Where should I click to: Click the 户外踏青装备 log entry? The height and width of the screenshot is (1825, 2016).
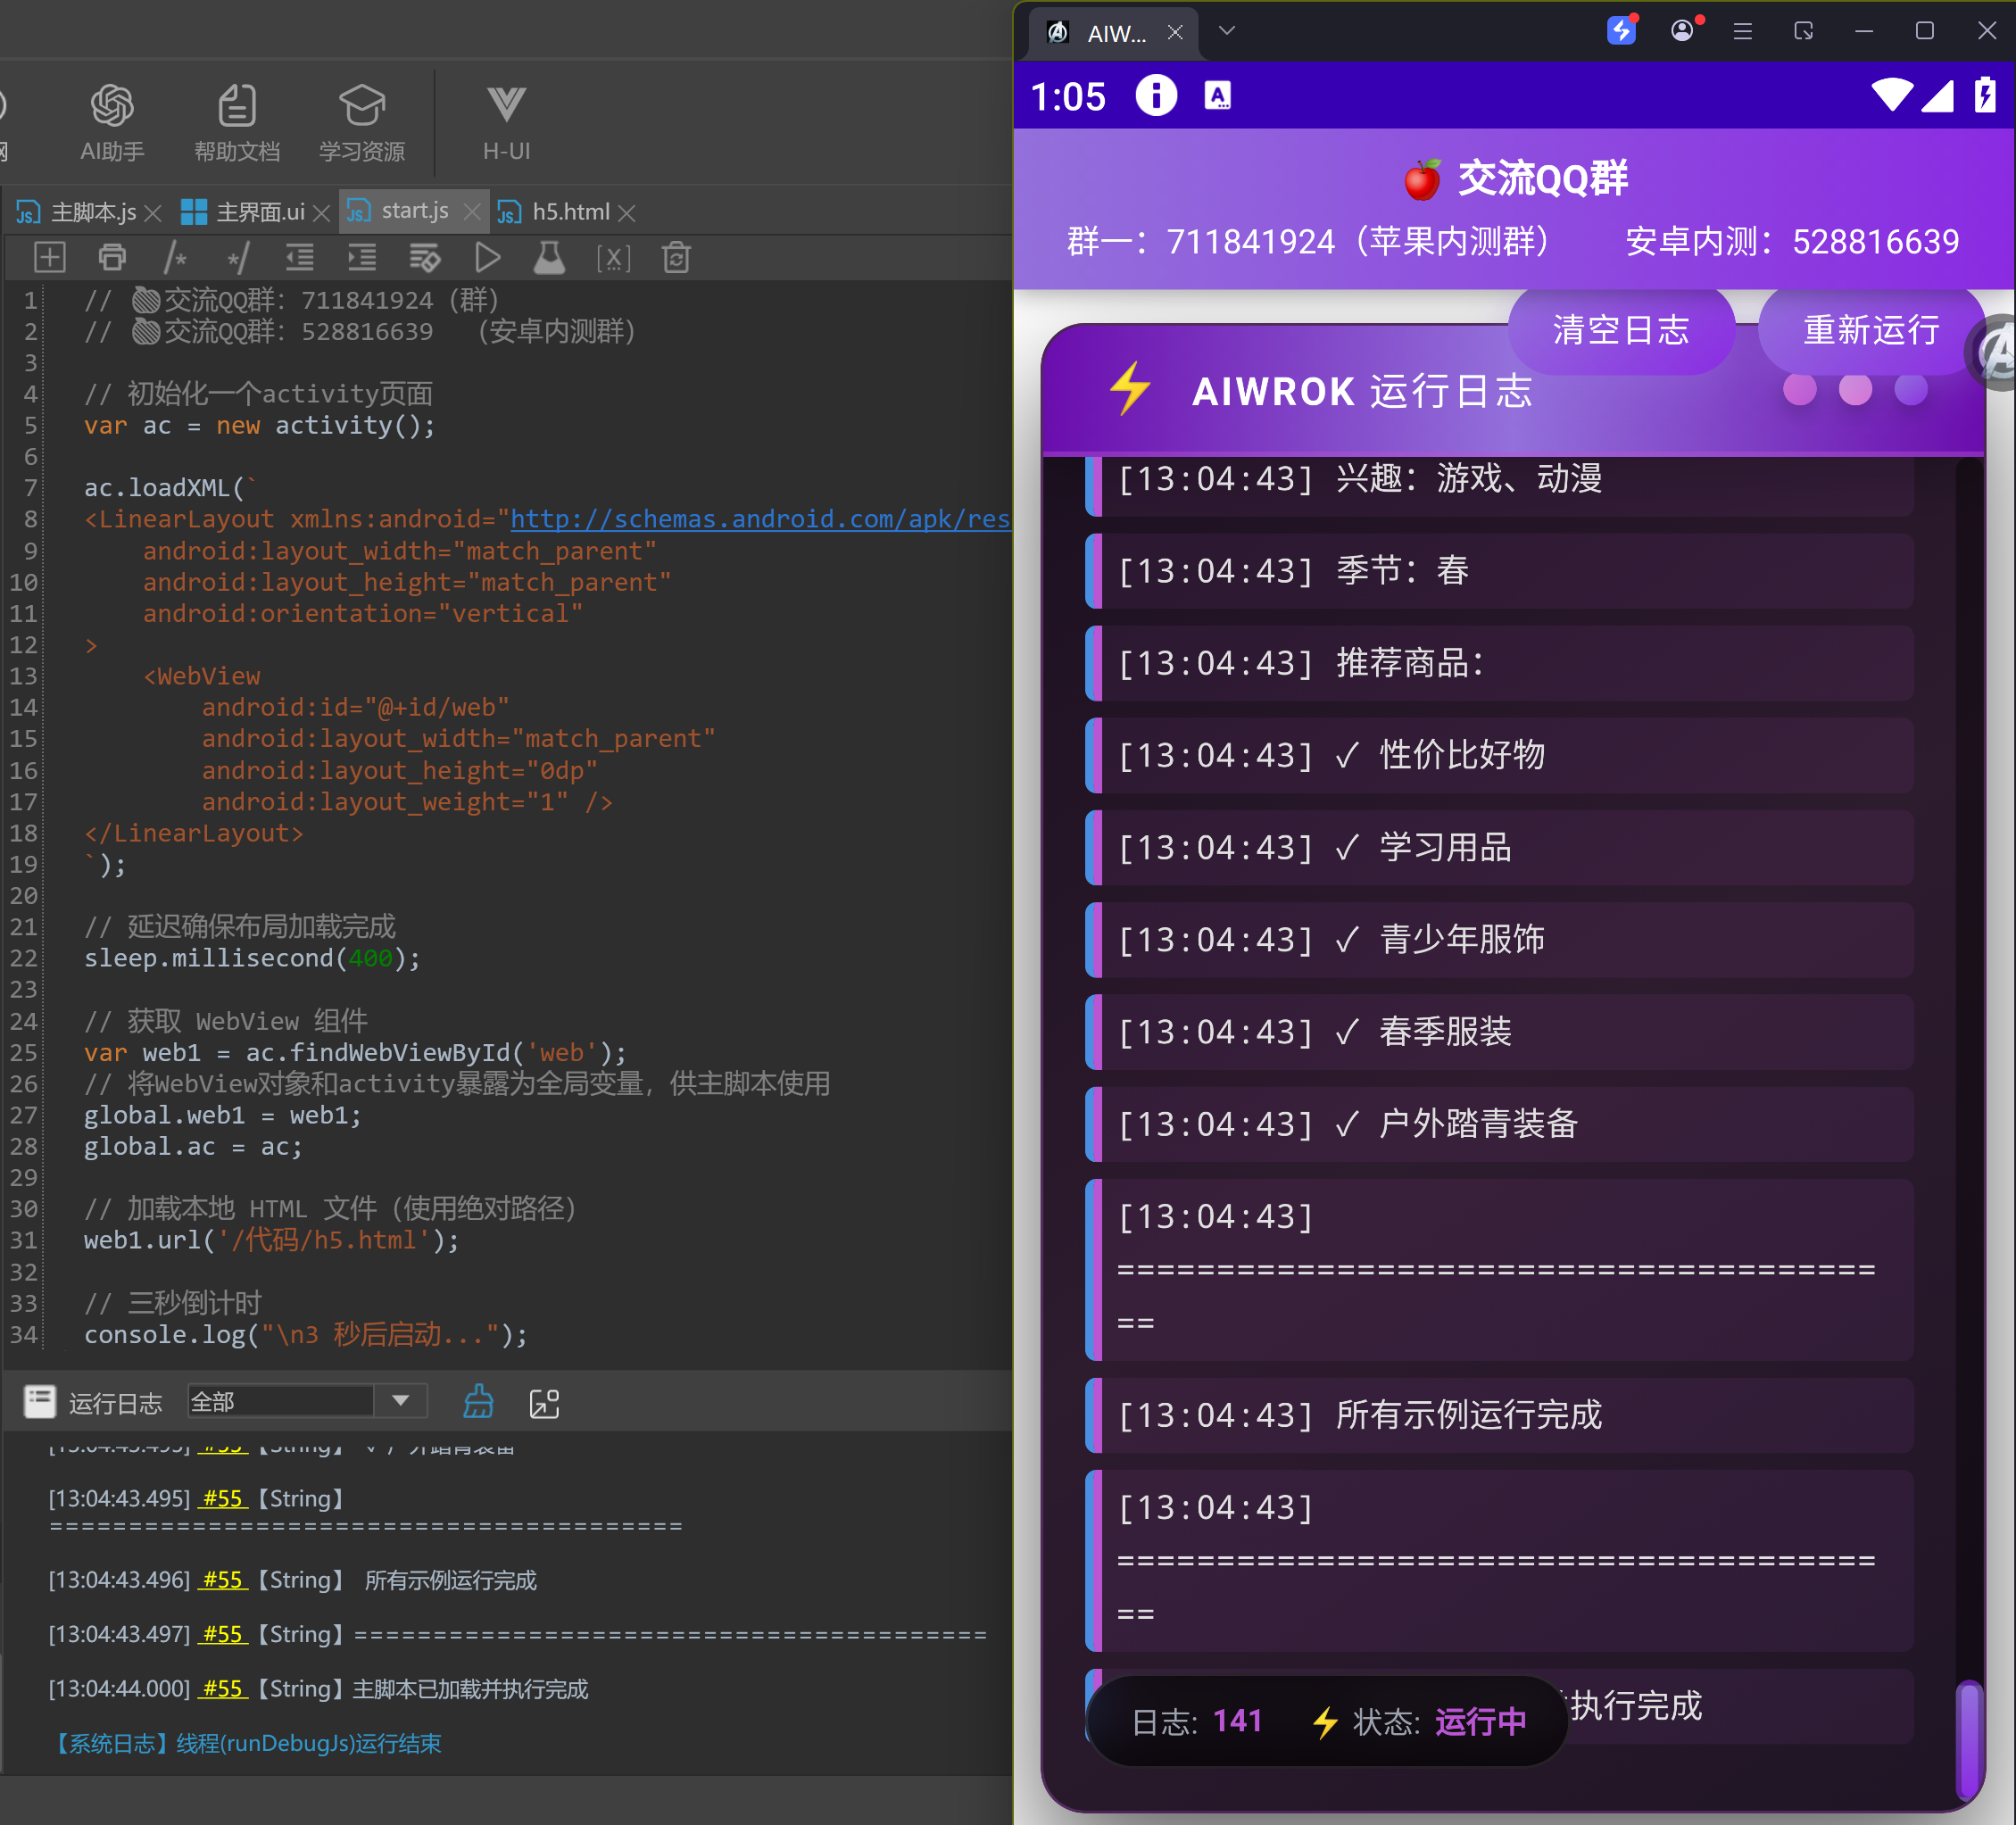pyautogui.click(x=1499, y=1124)
